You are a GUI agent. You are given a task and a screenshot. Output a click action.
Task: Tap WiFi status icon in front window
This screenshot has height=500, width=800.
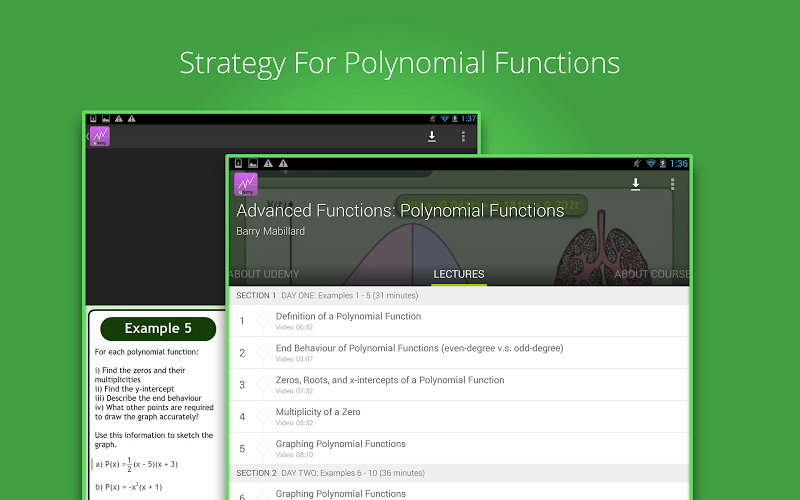[x=651, y=163]
